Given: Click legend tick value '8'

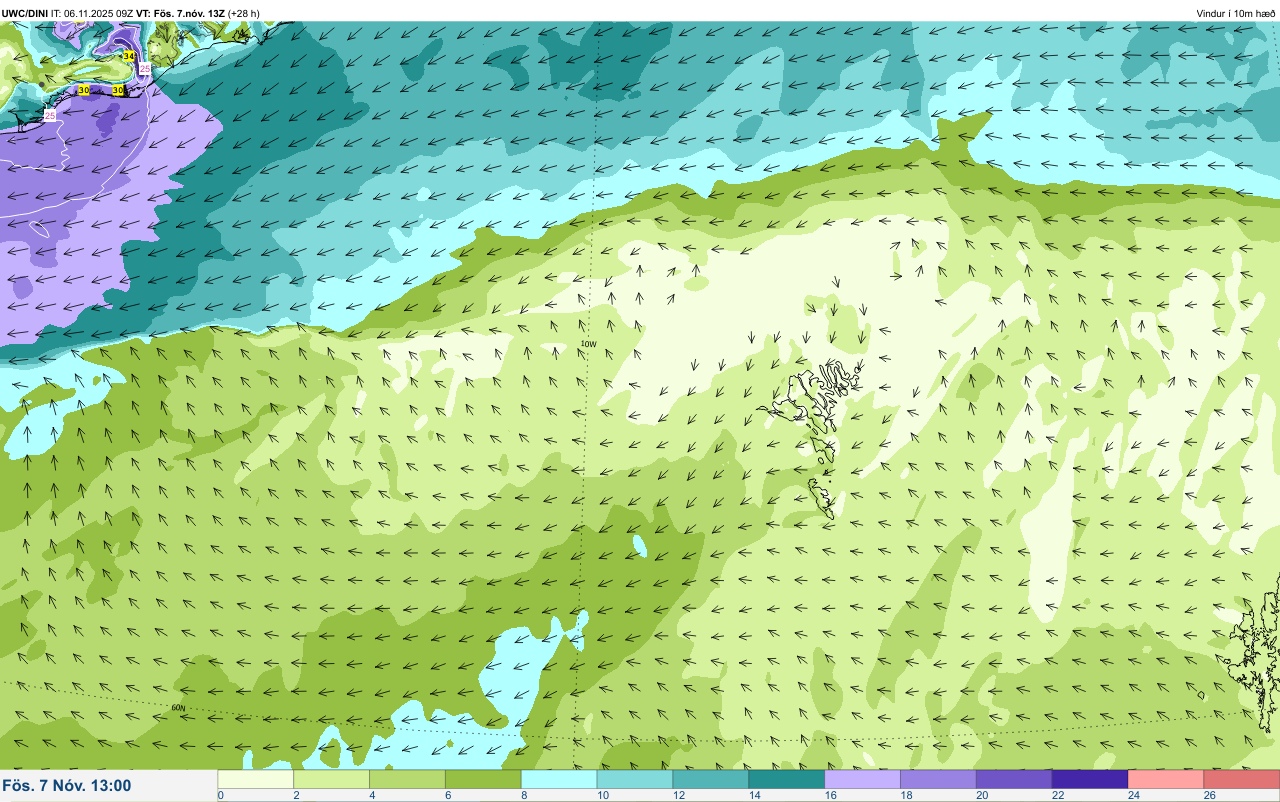Looking at the screenshot, I should click(x=525, y=795).
